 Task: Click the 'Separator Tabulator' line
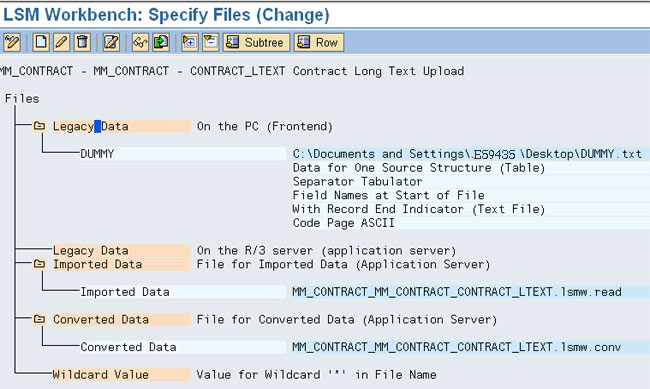[x=357, y=181]
